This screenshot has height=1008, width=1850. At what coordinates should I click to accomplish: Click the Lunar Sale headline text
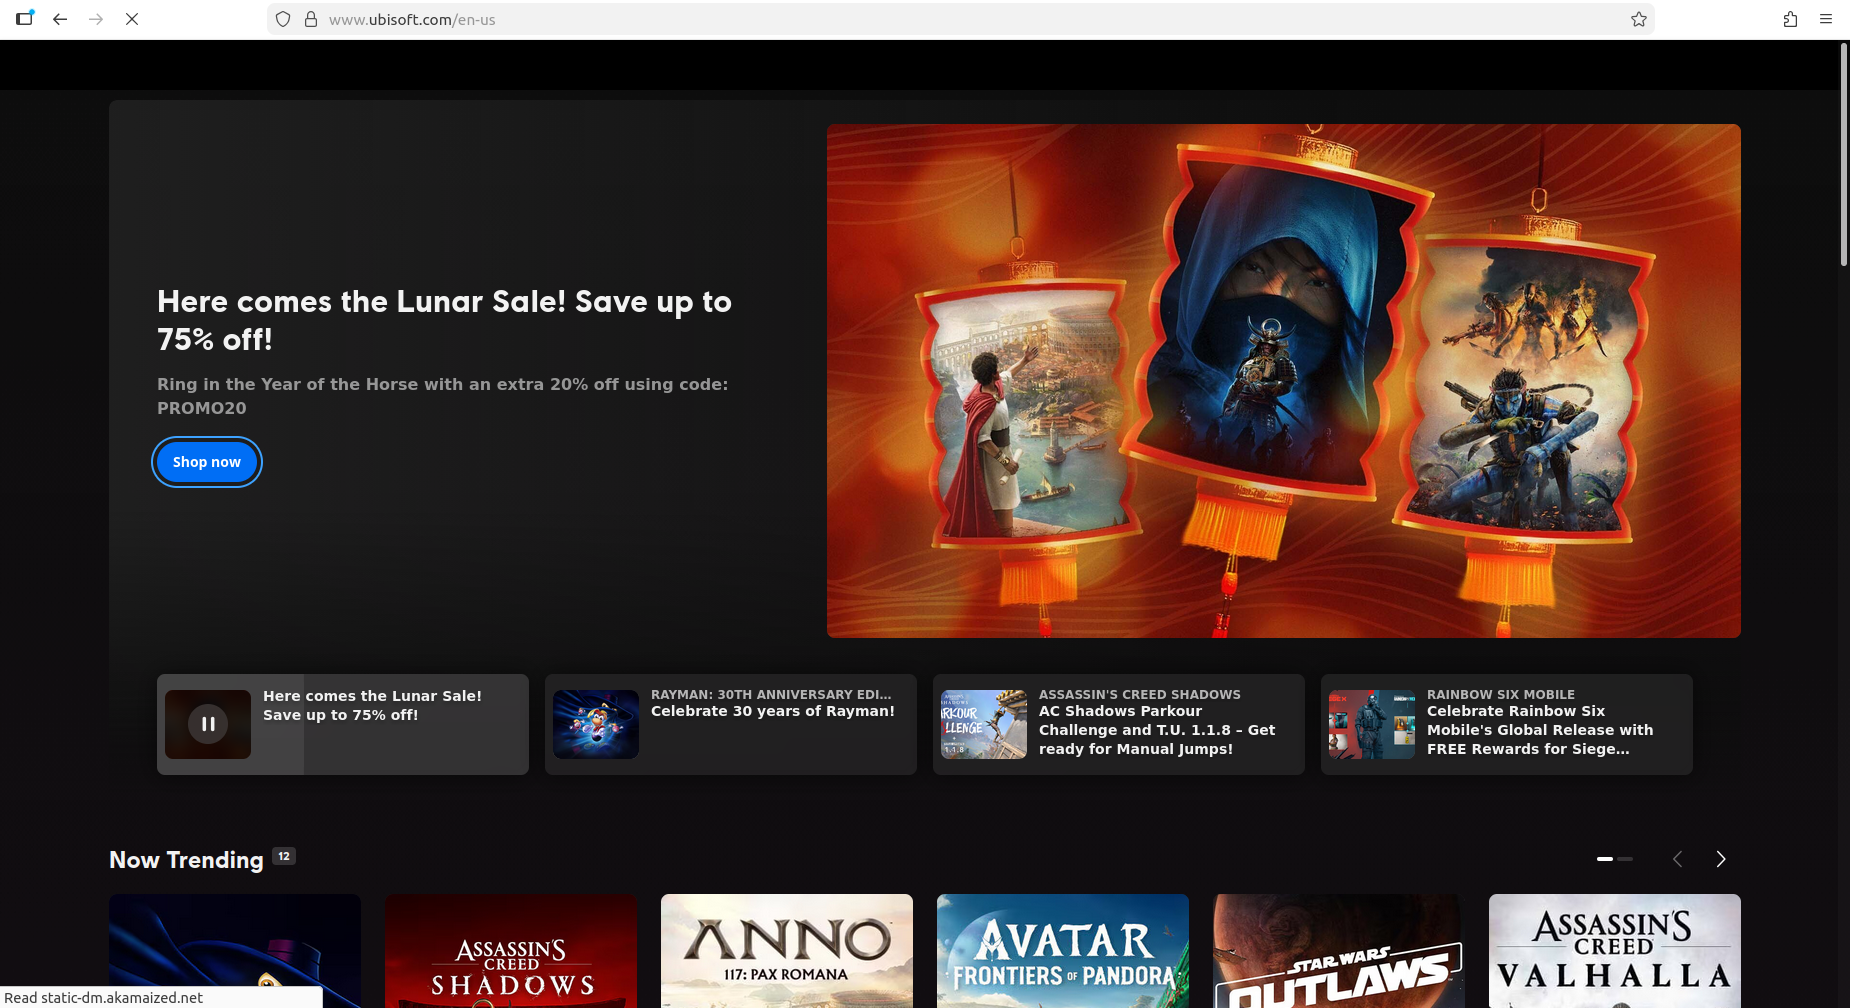coord(444,320)
